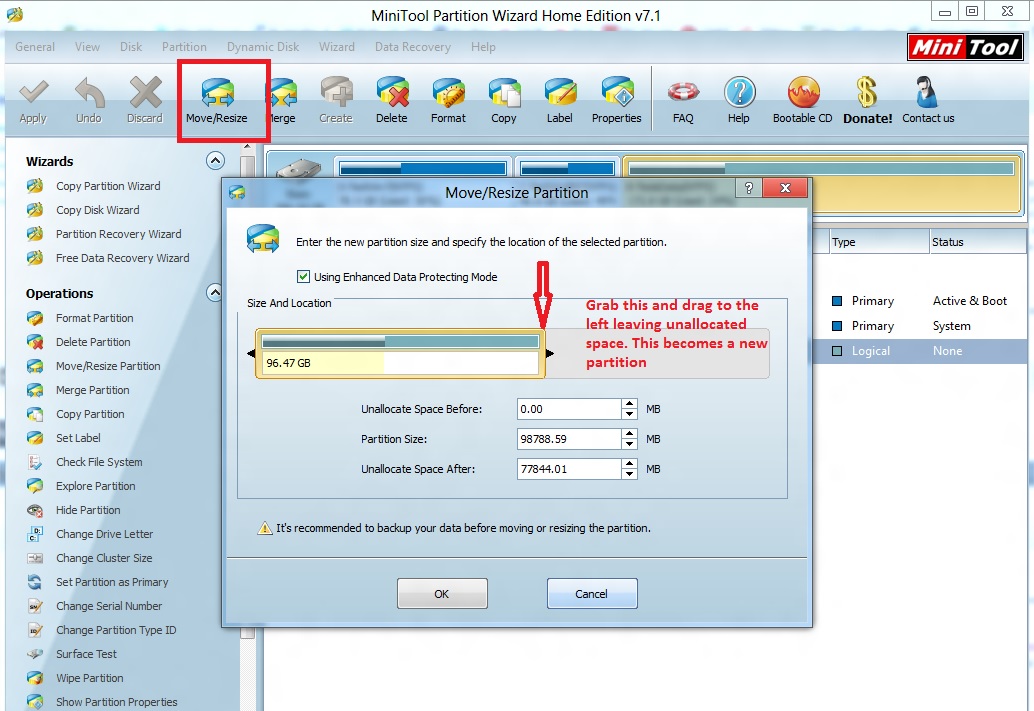Click the Donate dollar icon
Screen dimensions: 1034x711
point(867,92)
